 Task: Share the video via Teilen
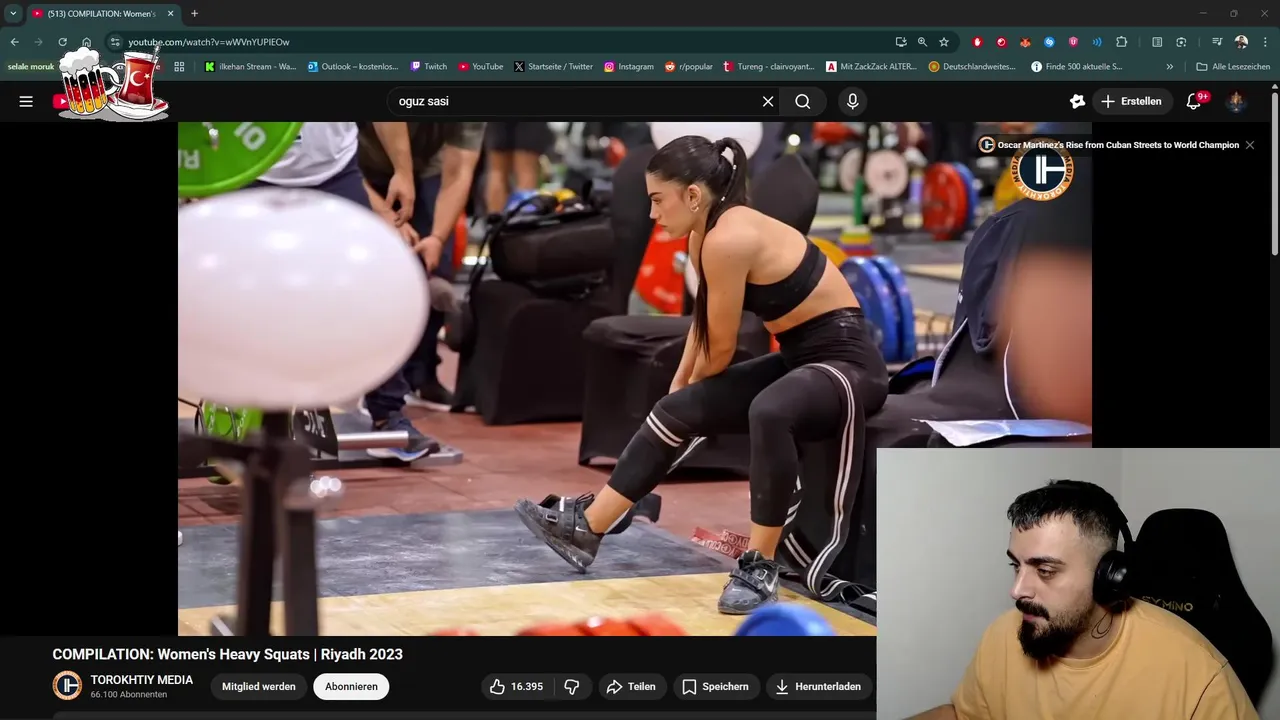(630, 686)
